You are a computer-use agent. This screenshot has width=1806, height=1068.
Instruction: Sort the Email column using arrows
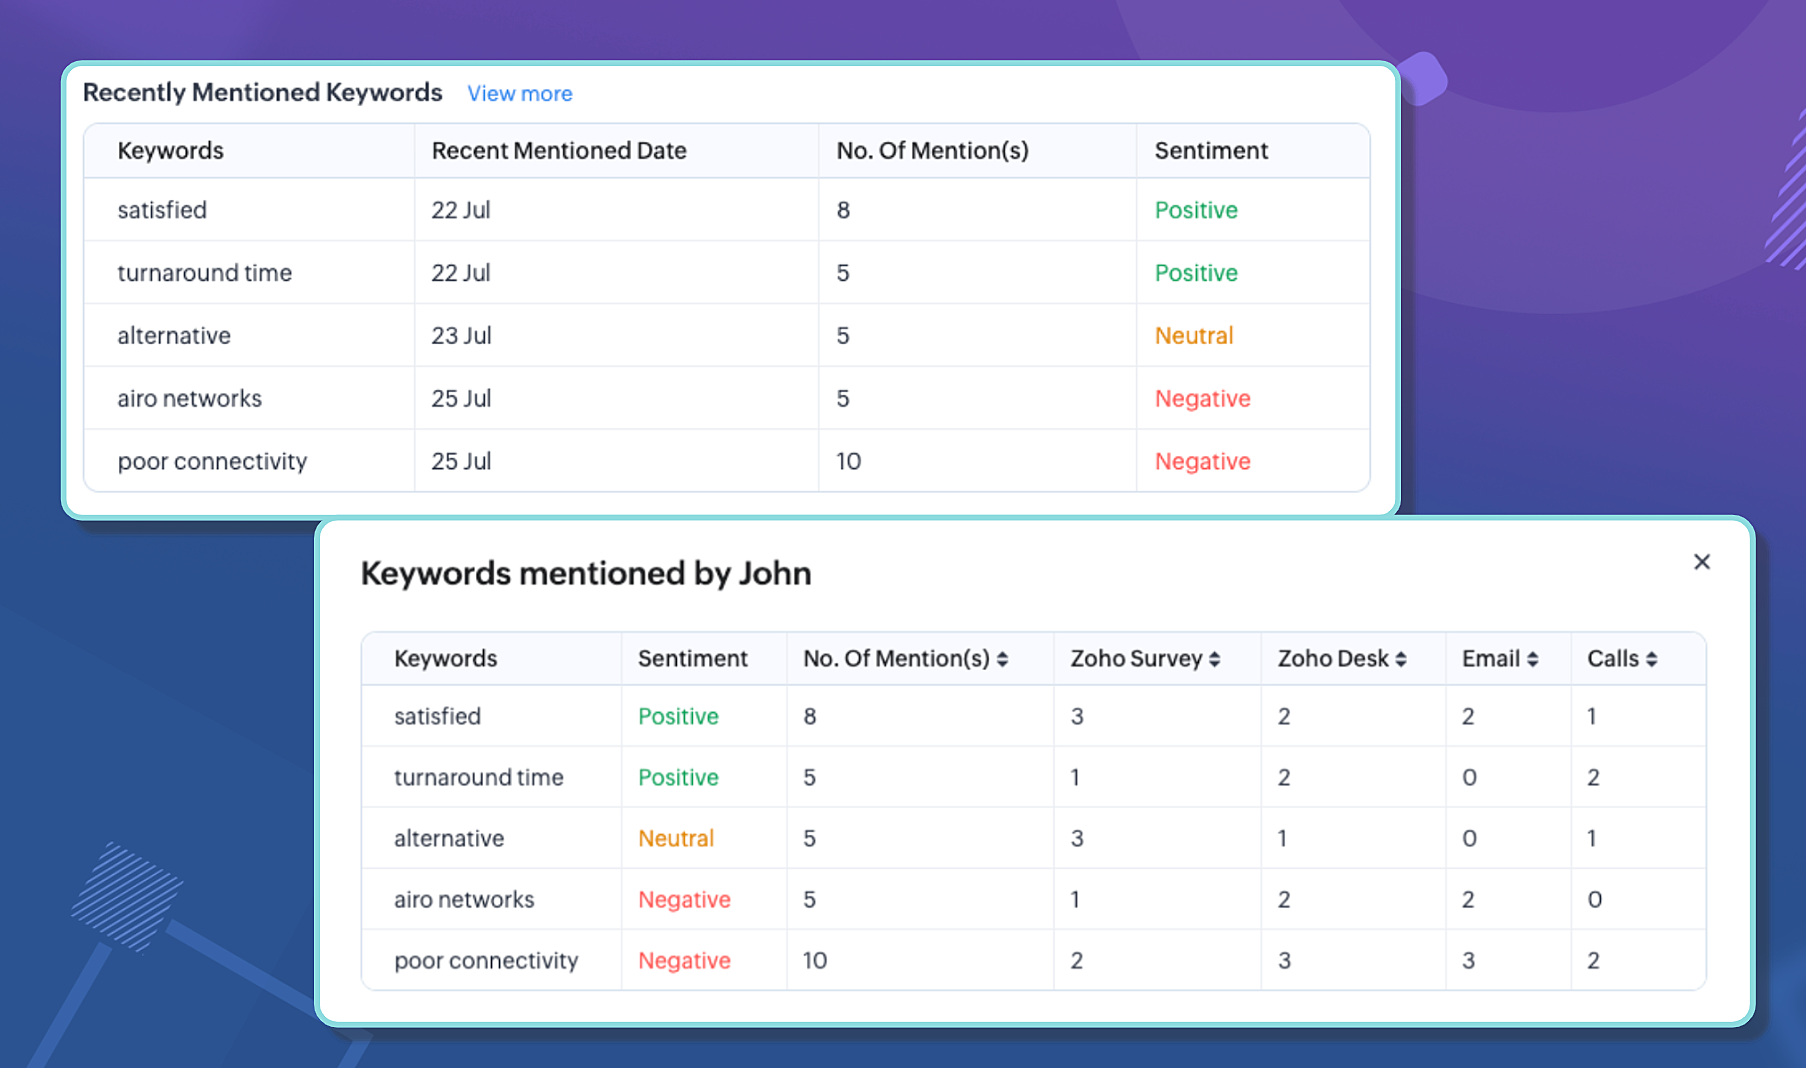coord(1532,659)
